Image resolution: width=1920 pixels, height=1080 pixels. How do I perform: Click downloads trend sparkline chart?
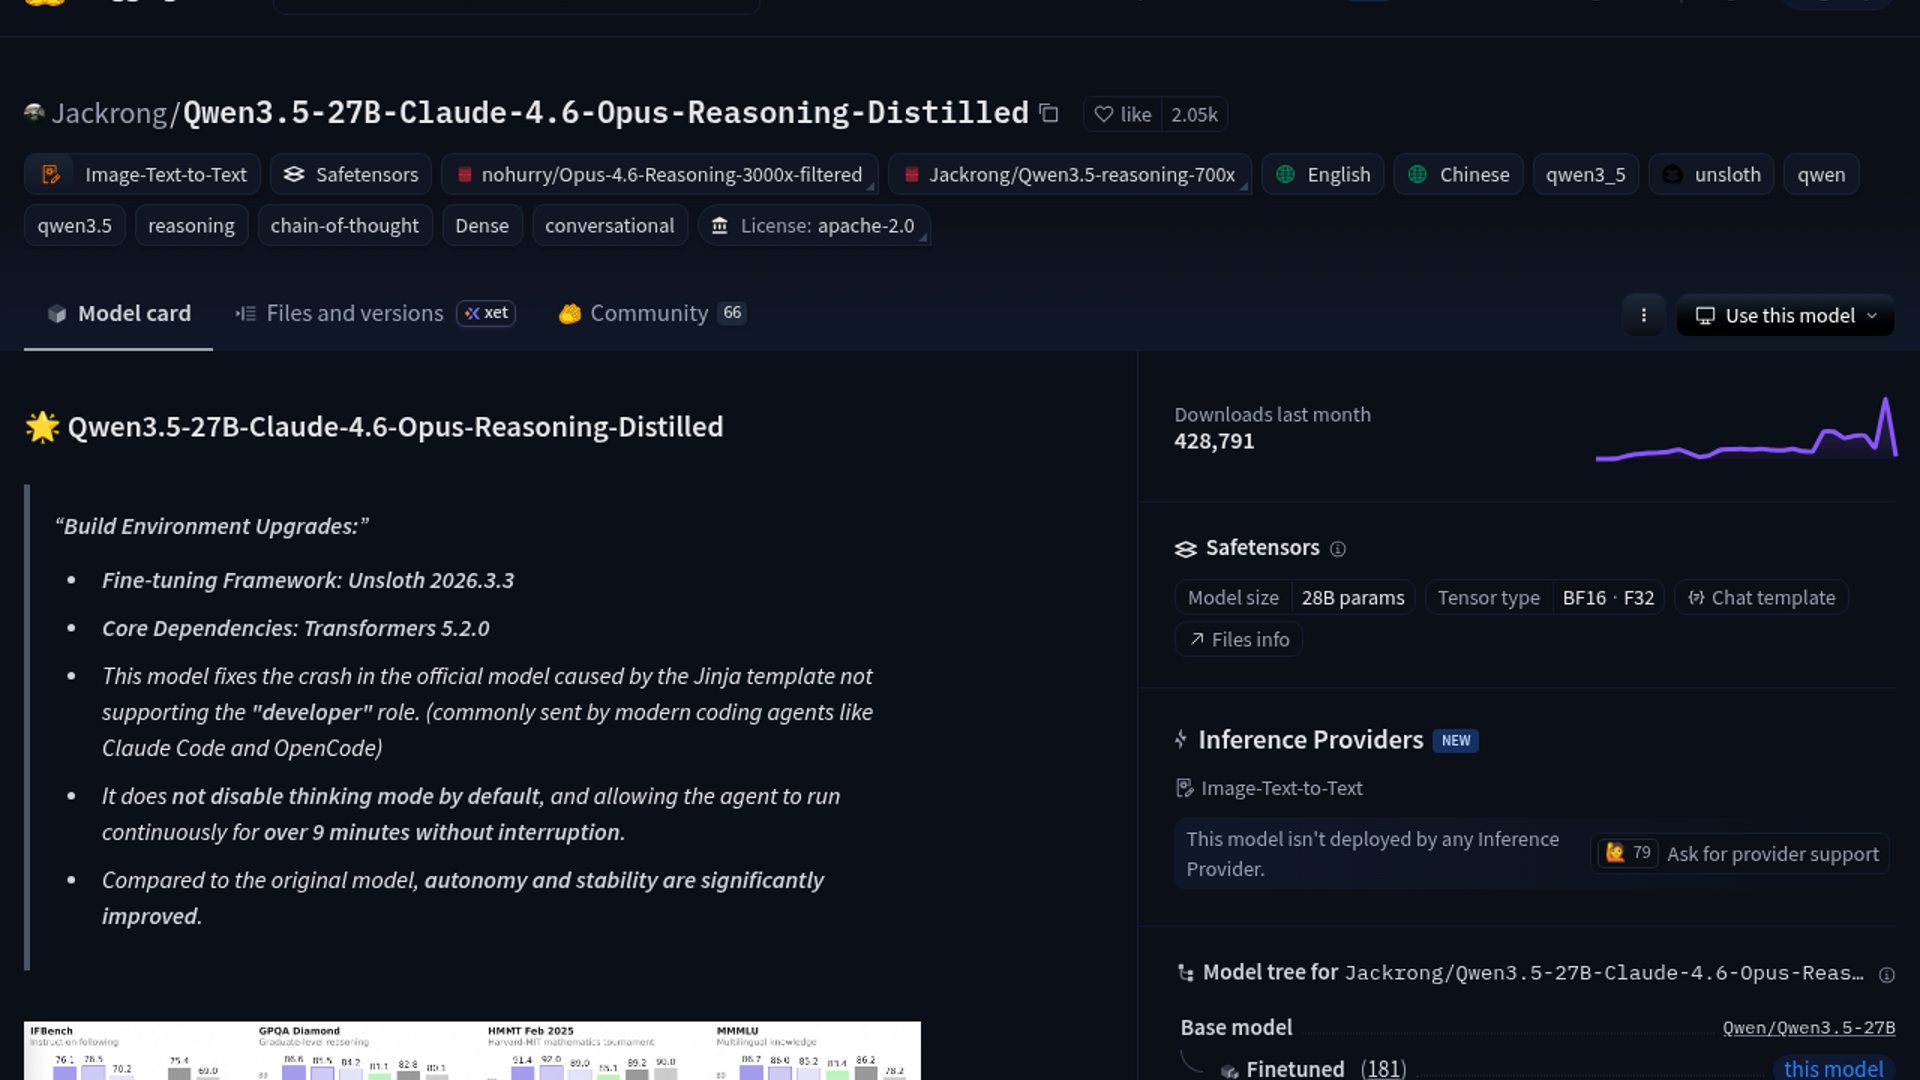[x=1745, y=432]
